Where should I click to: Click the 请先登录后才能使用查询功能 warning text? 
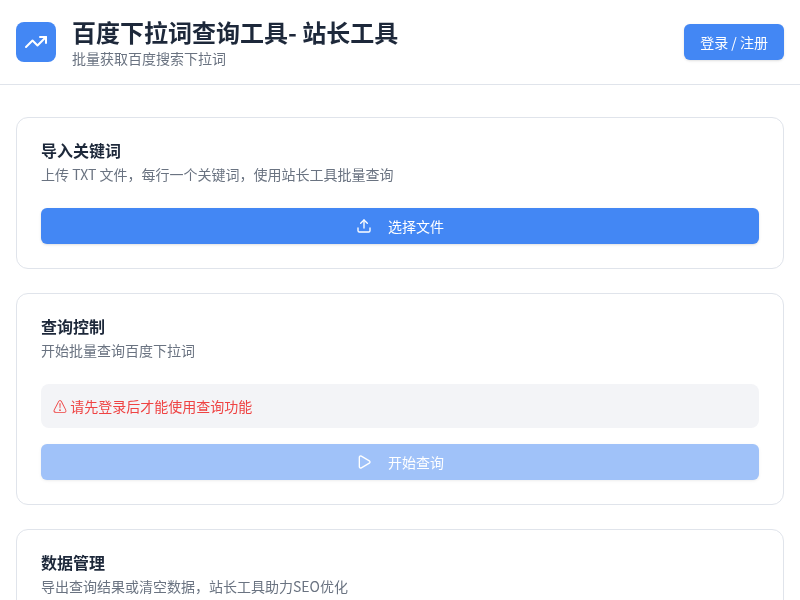pyautogui.click(x=161, y=407)
